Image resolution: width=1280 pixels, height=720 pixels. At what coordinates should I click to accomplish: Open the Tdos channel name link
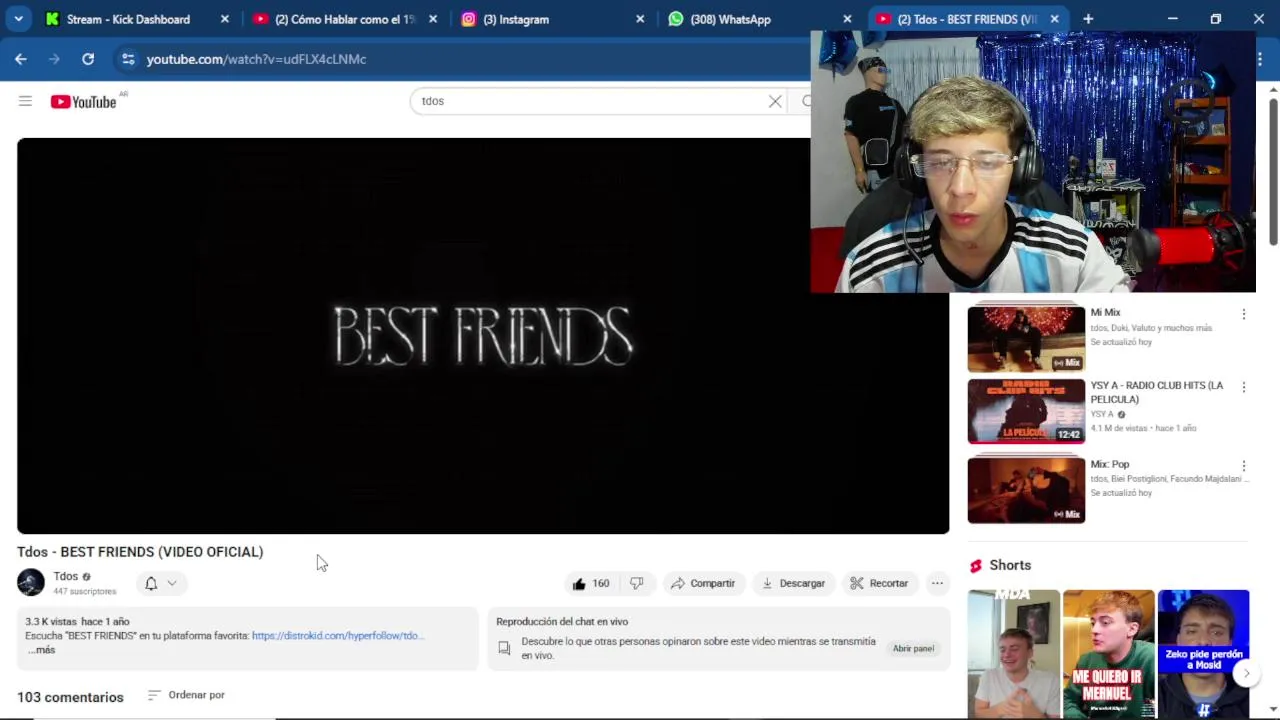point(66,576)
